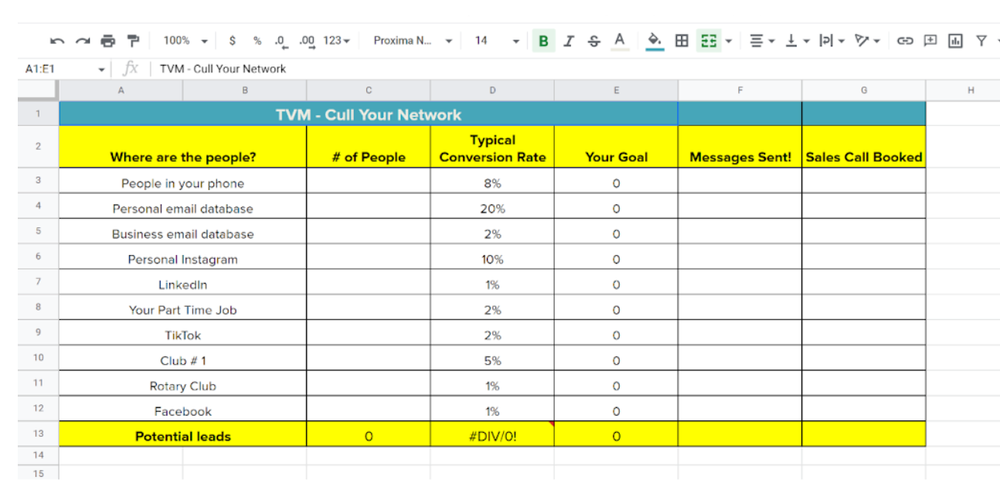Click the Redo arrow icon
The height and width of the screenshot is (500, 1000).
click(82, 41)
